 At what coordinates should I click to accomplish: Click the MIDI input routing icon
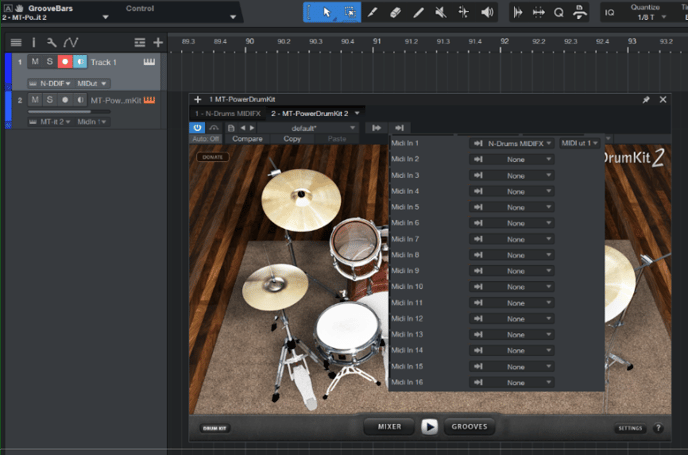coord(399,128)
